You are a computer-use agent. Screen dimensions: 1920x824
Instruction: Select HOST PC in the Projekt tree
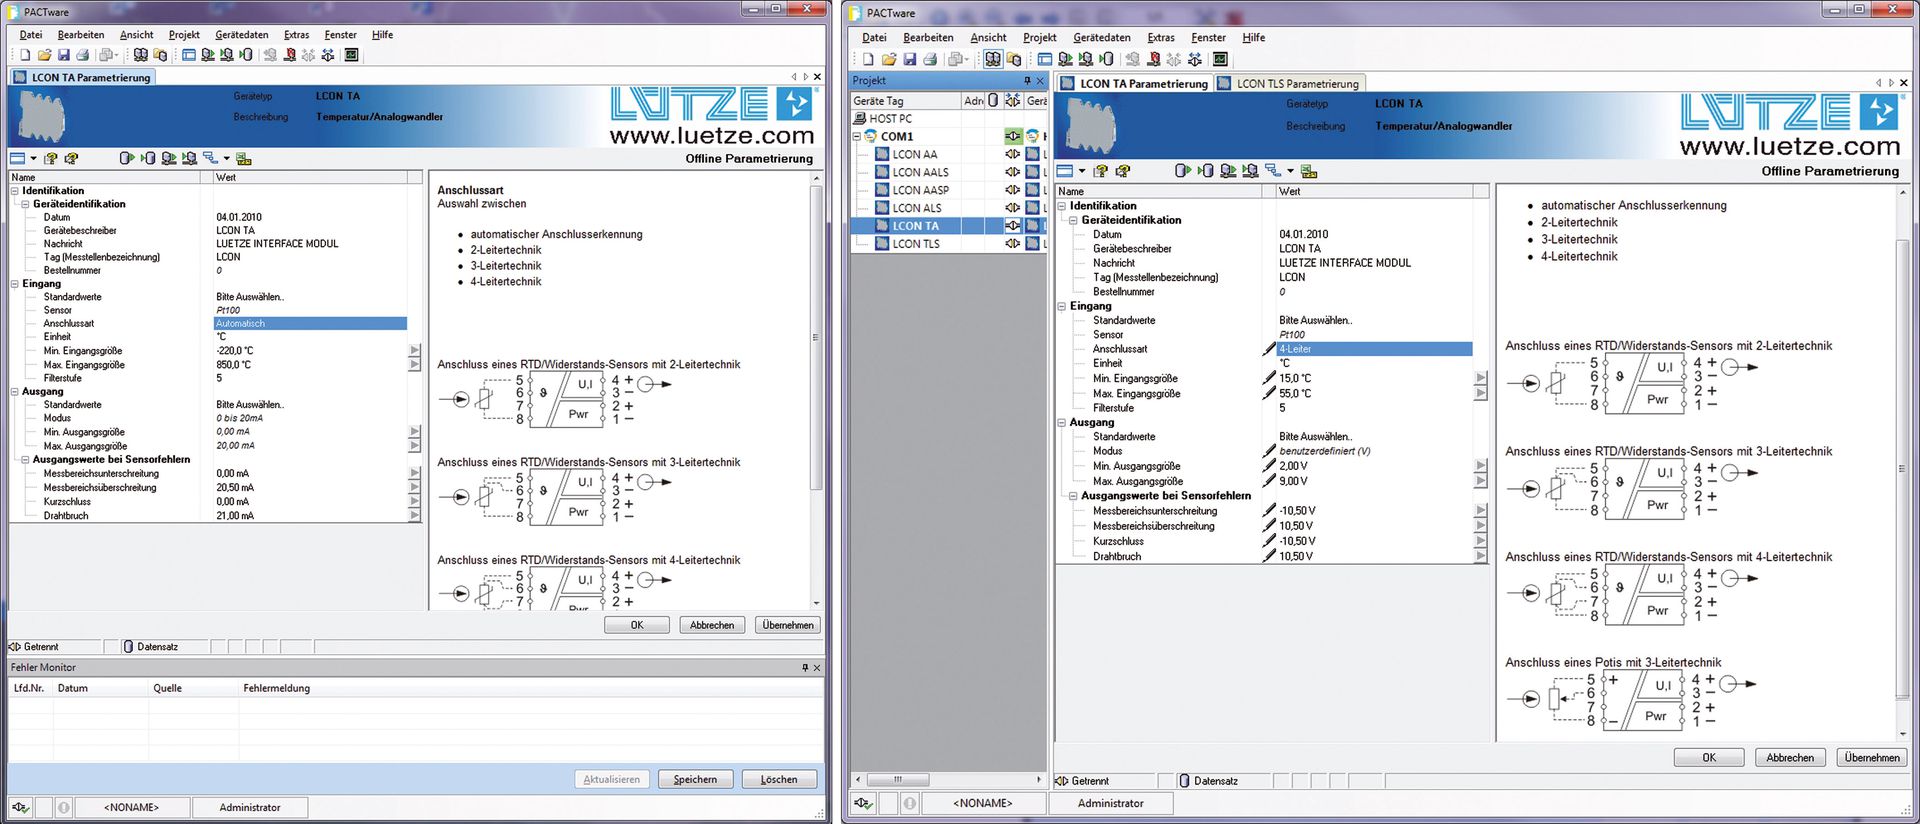click(x=890, y=119)
